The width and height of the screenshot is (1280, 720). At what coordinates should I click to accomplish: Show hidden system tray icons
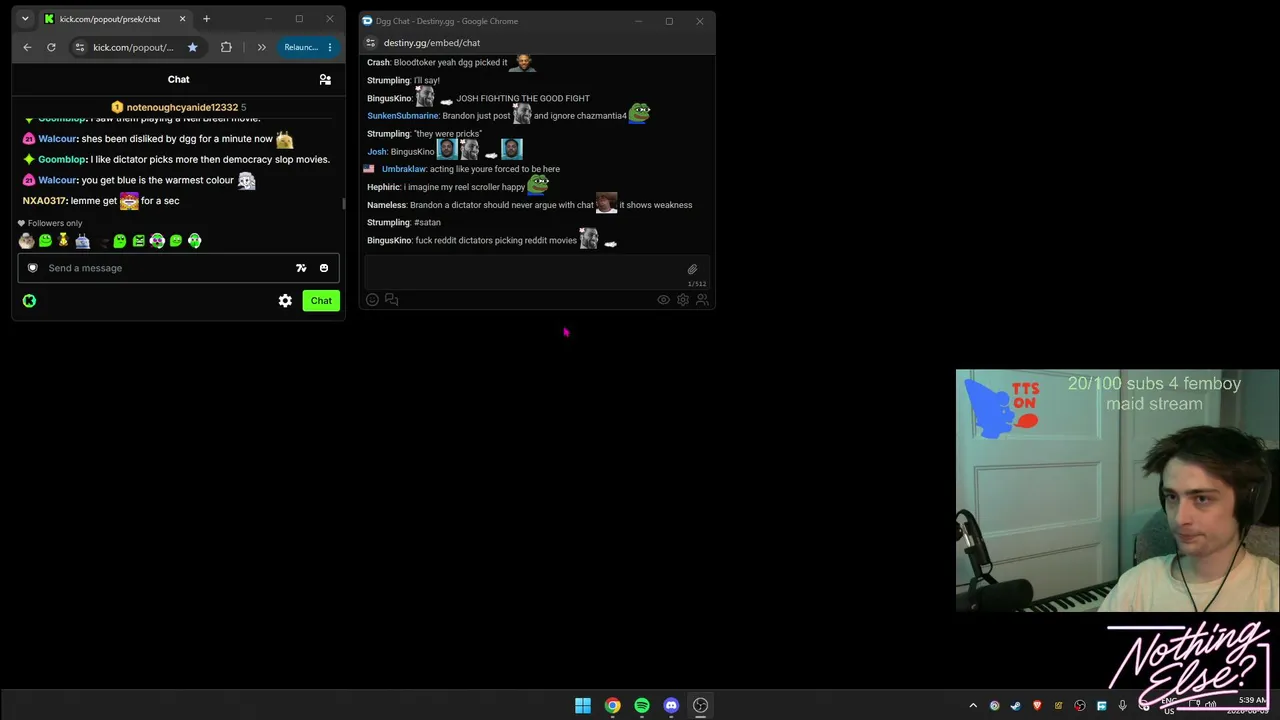click(x=973, y=706)
